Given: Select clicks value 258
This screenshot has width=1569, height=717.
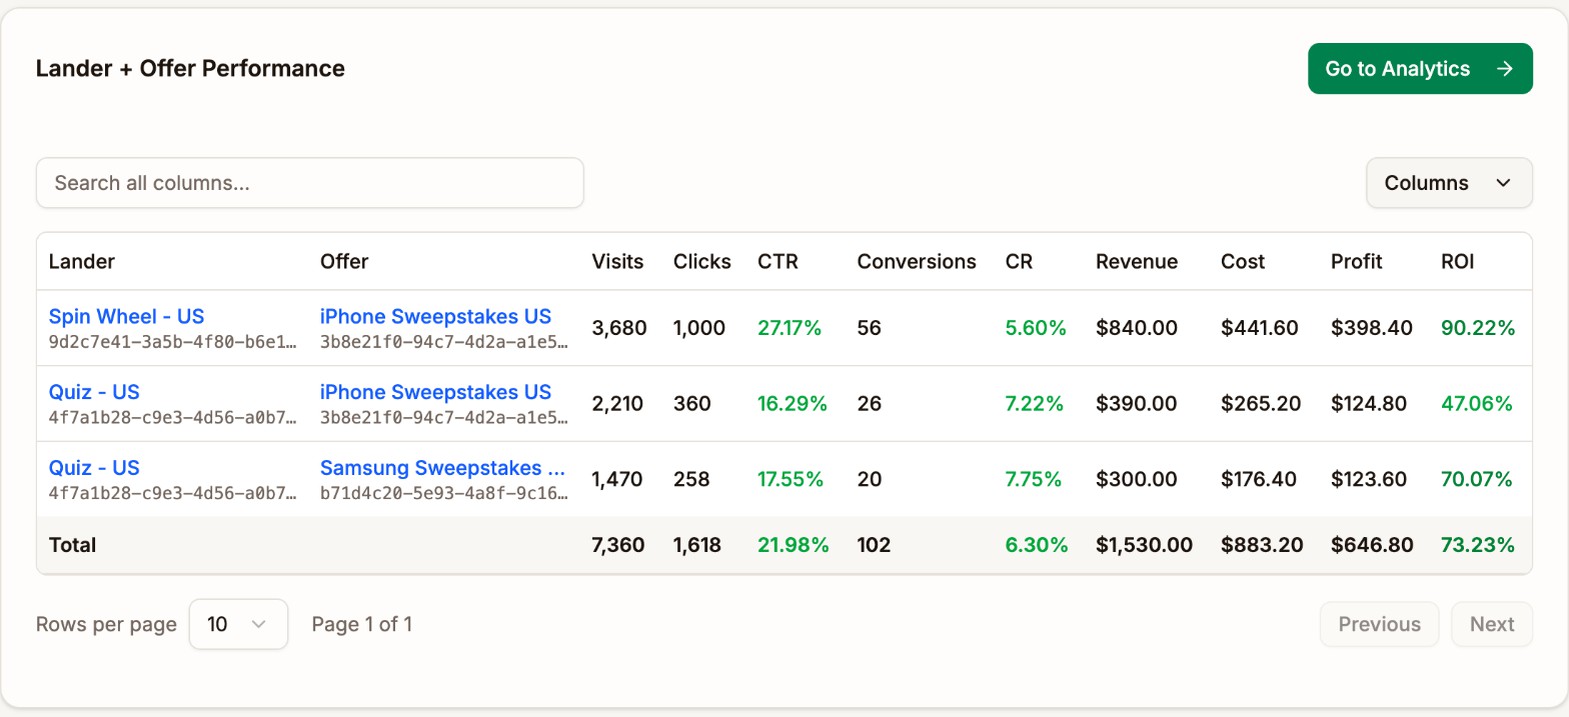Looking at the screenshot, I should (691, 479).
